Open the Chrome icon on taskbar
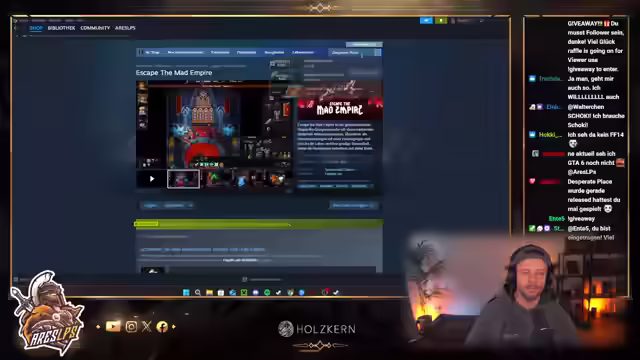 [290, 292]
